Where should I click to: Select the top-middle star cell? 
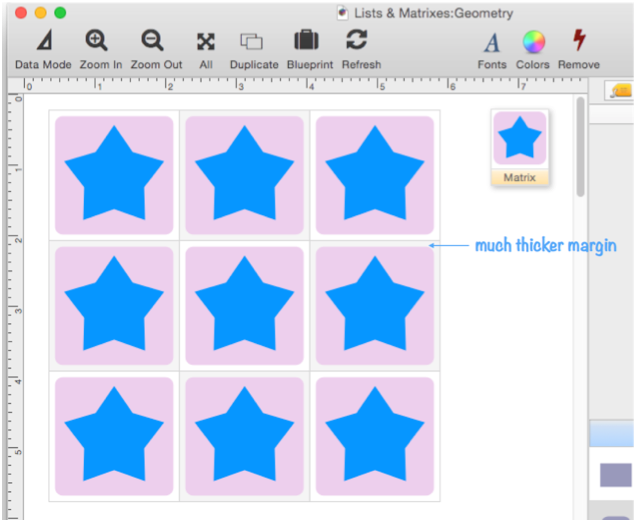245,175
